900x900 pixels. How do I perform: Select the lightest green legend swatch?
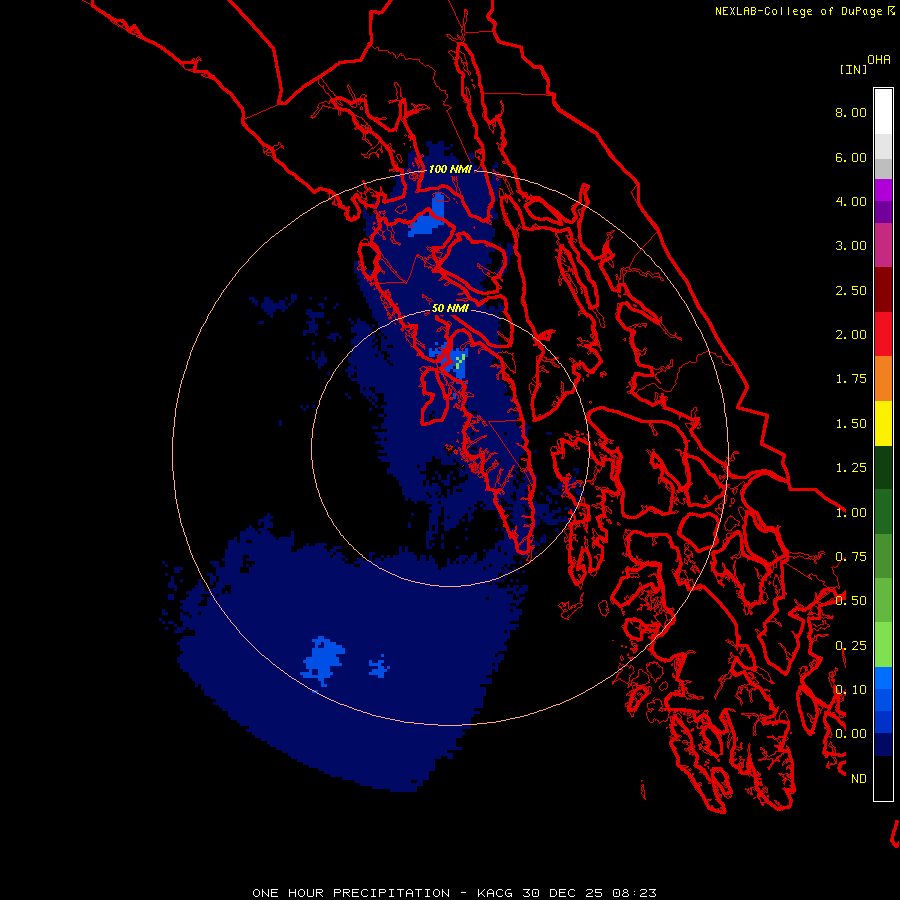883,645
